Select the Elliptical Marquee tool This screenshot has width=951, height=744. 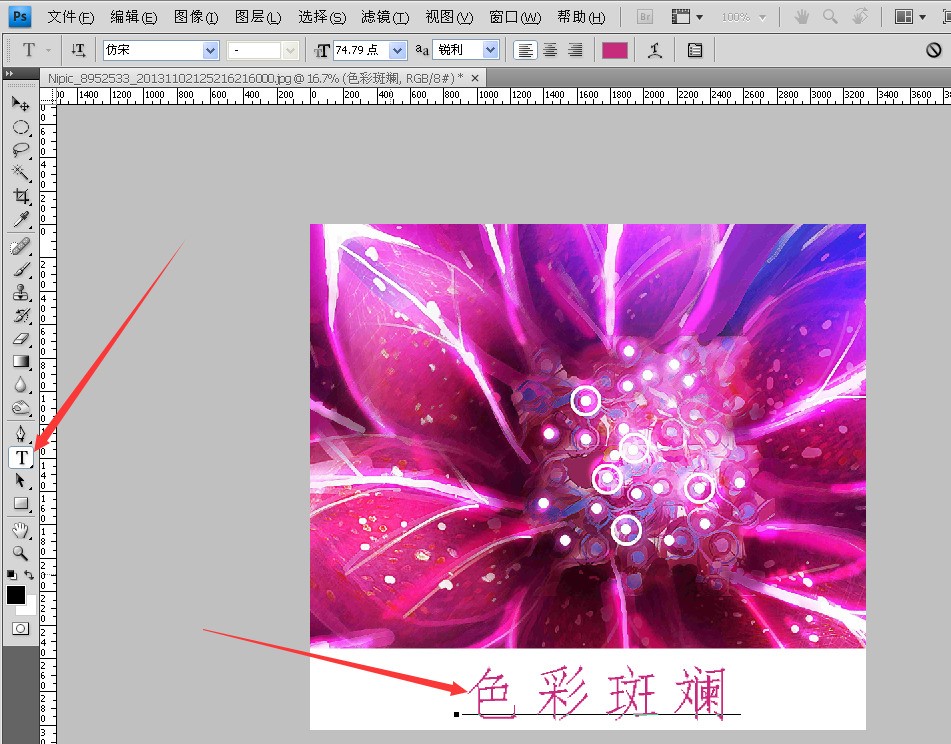point(21,127)
